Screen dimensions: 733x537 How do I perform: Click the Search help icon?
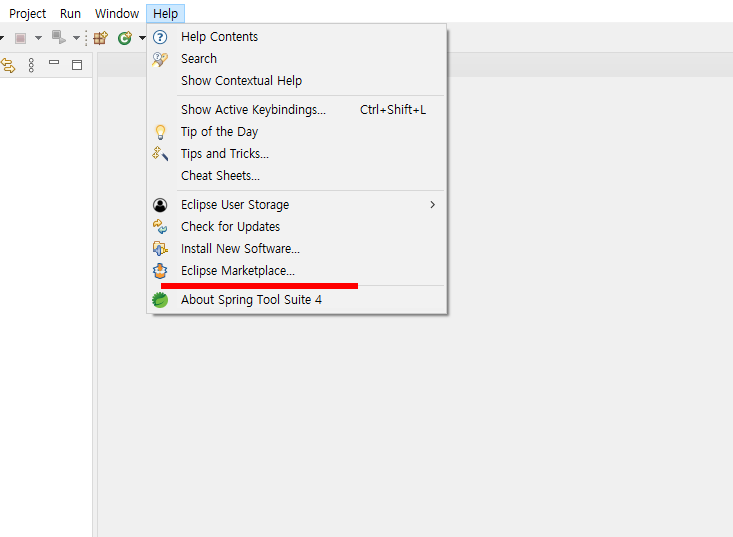(x=160, y=59)
